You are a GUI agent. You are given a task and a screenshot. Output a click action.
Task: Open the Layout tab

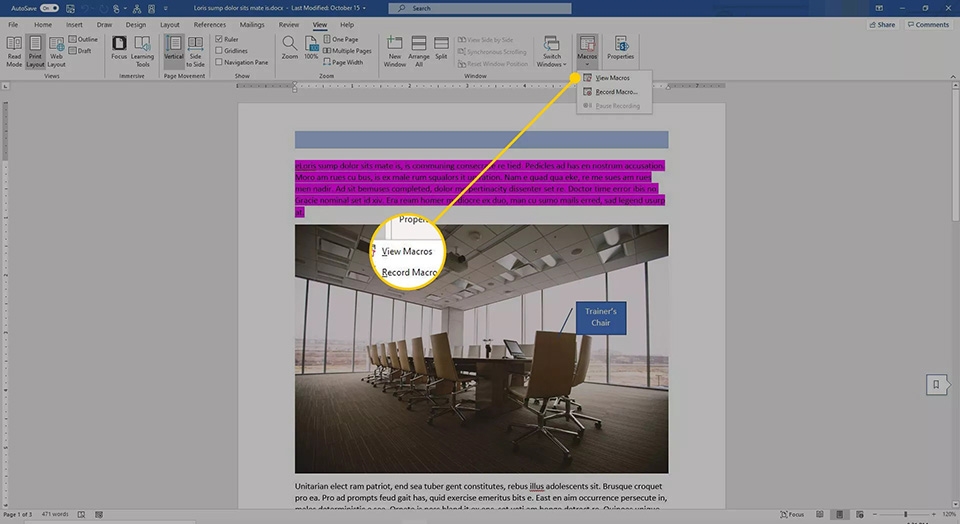click(x=170, y=24)
